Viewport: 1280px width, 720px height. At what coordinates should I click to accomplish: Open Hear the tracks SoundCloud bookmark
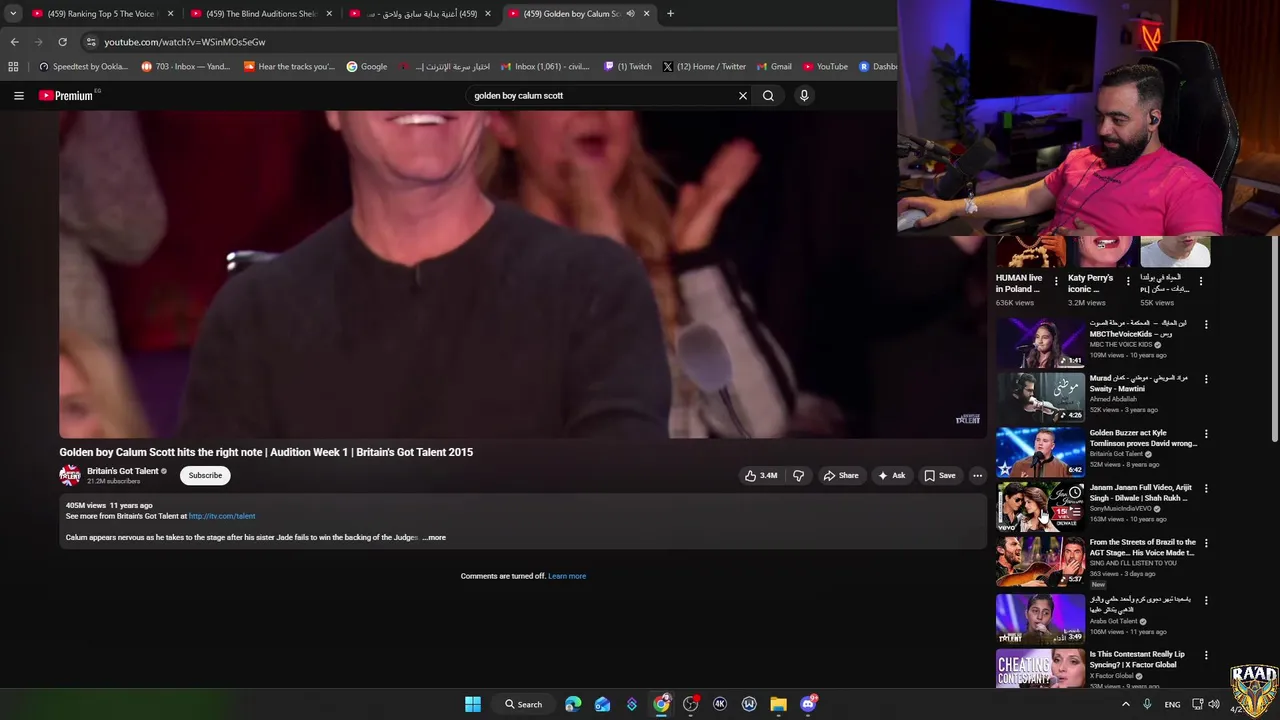pyautogui.click(x=290, y=67)
